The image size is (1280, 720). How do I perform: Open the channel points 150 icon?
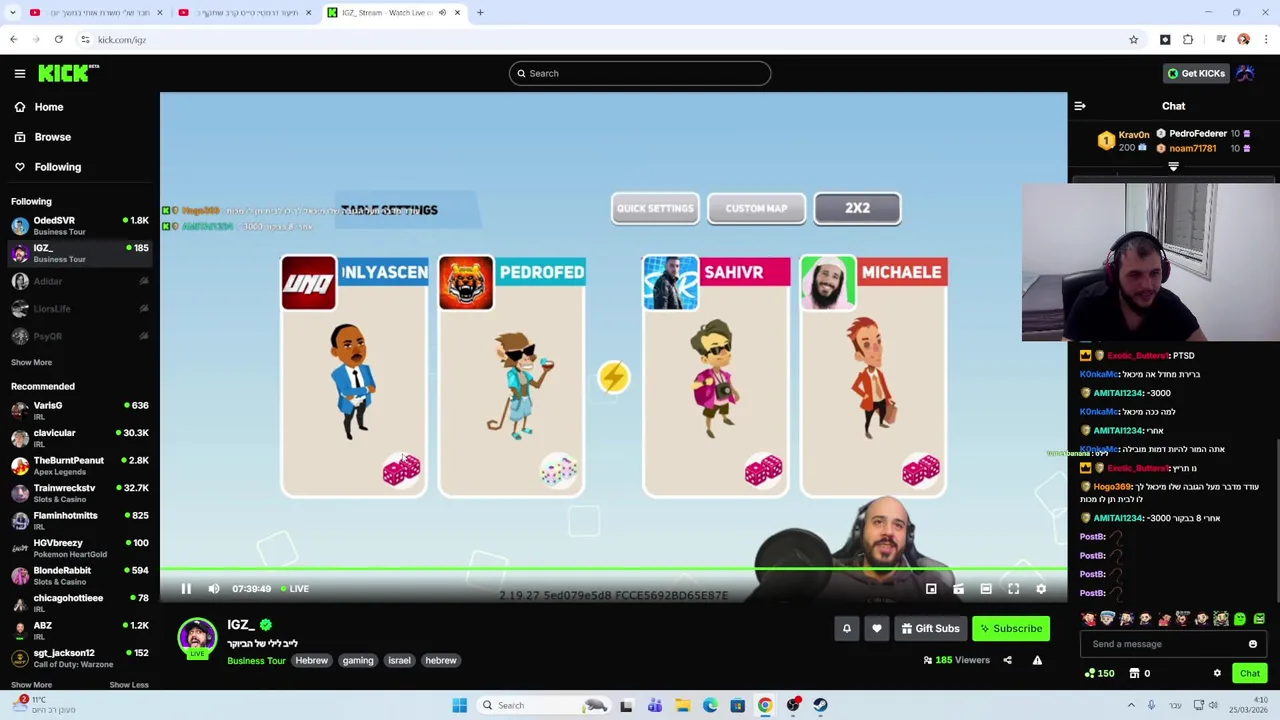pos(1100,674)
